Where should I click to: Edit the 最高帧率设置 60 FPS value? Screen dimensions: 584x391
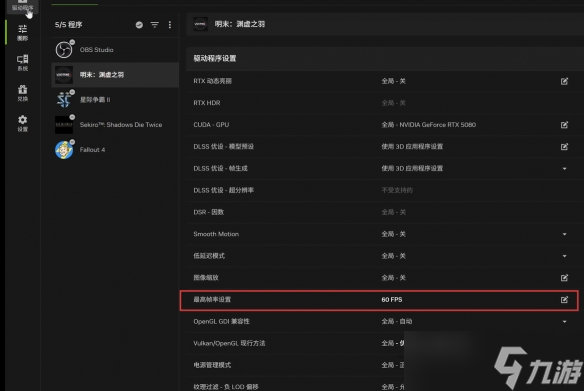point(564,300)
